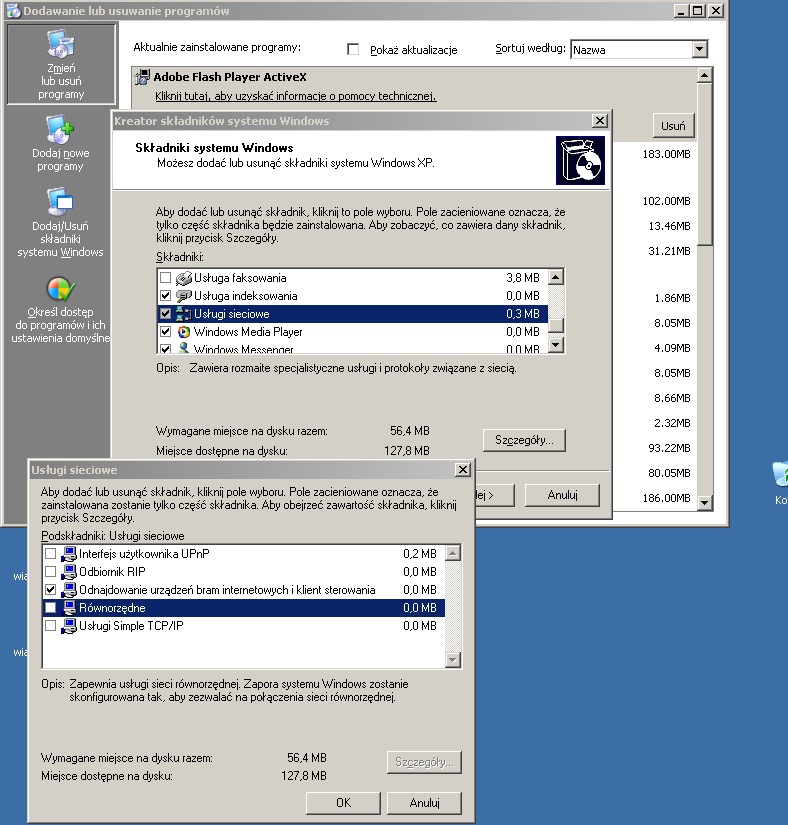Uncheck Odnajdowanie urządzeń bram internetowych checkbox
Viewport: 788px width, 825px height.
(x=50, y=589)
